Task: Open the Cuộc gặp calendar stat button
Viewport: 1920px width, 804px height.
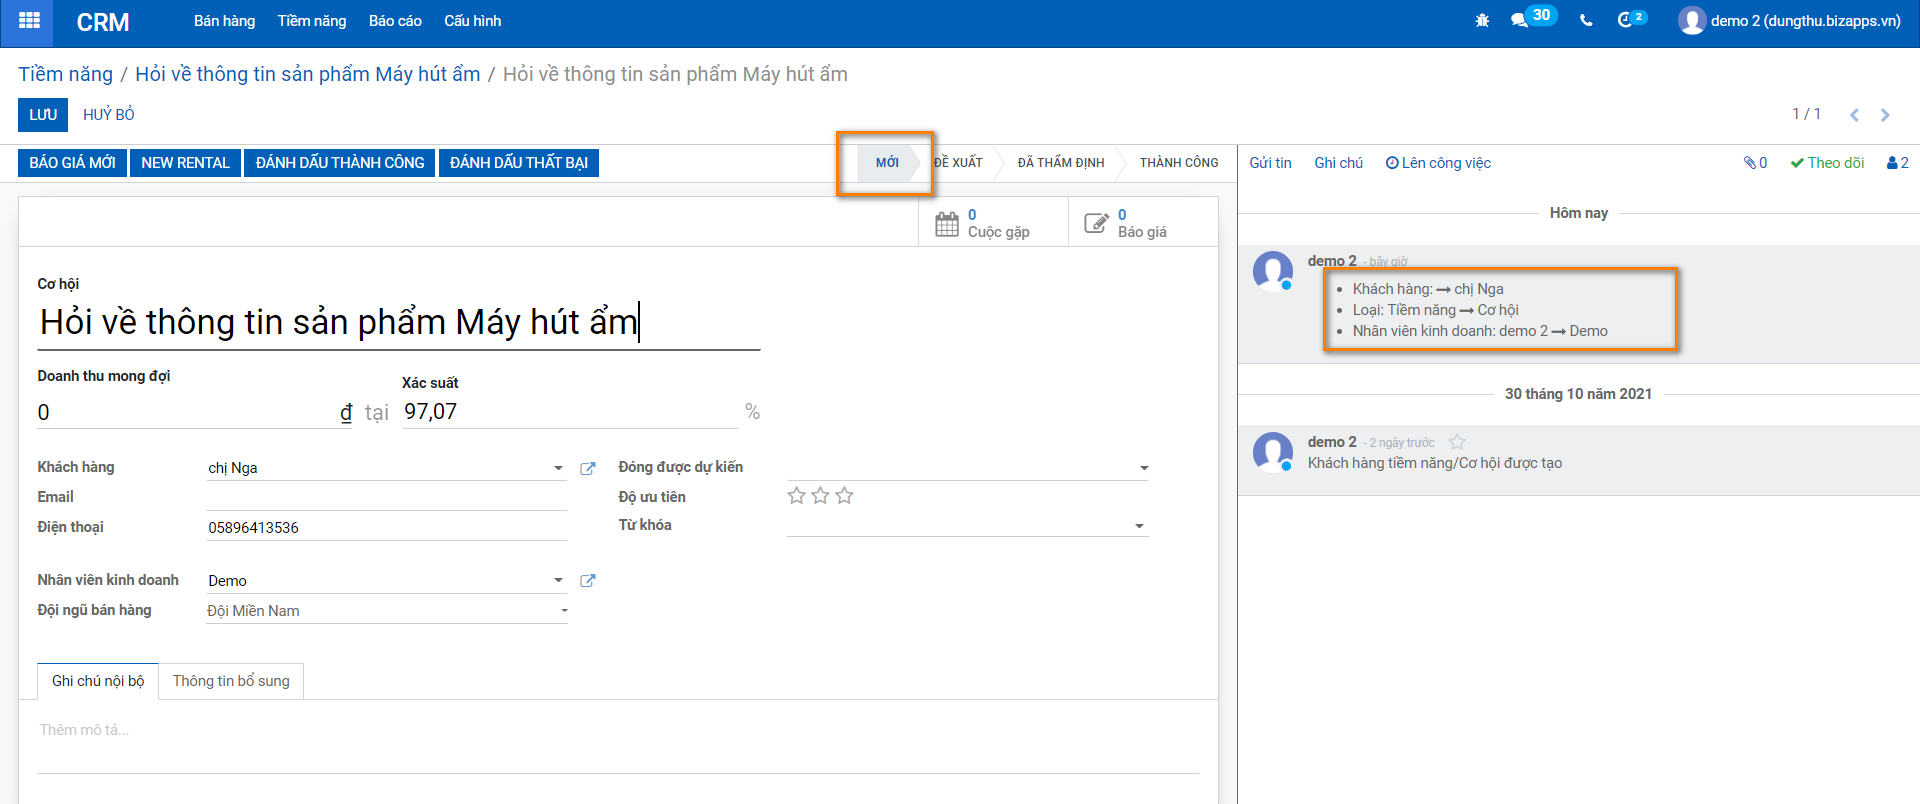Action: pos(993,223)
